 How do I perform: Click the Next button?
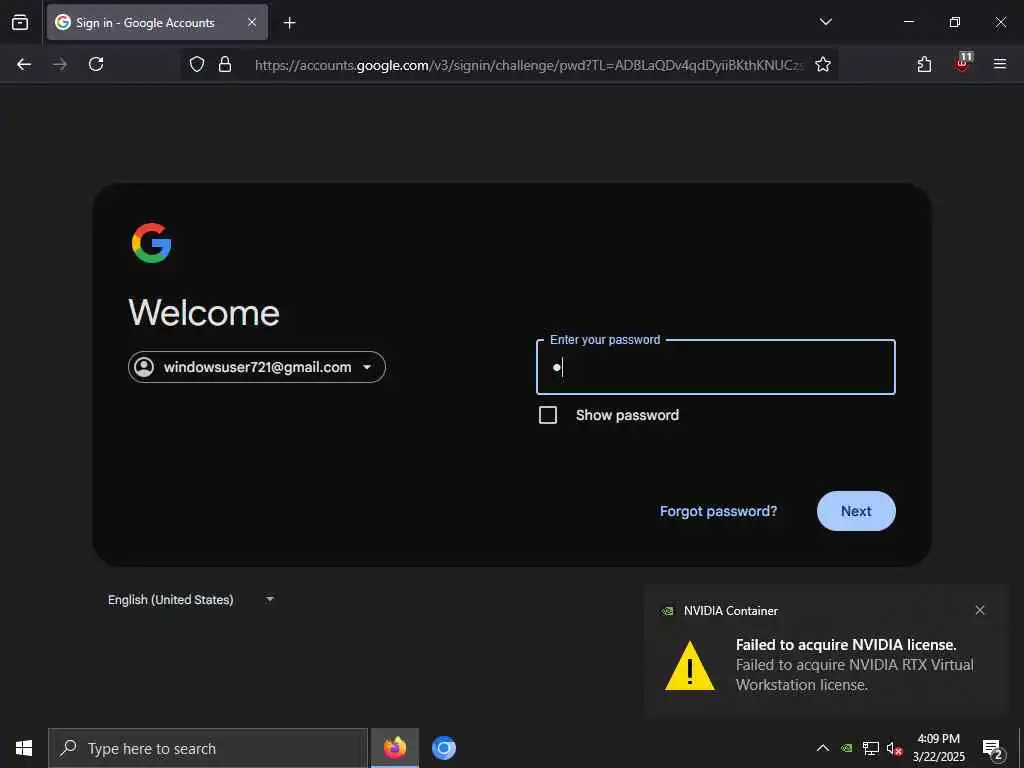click(856, 511)
